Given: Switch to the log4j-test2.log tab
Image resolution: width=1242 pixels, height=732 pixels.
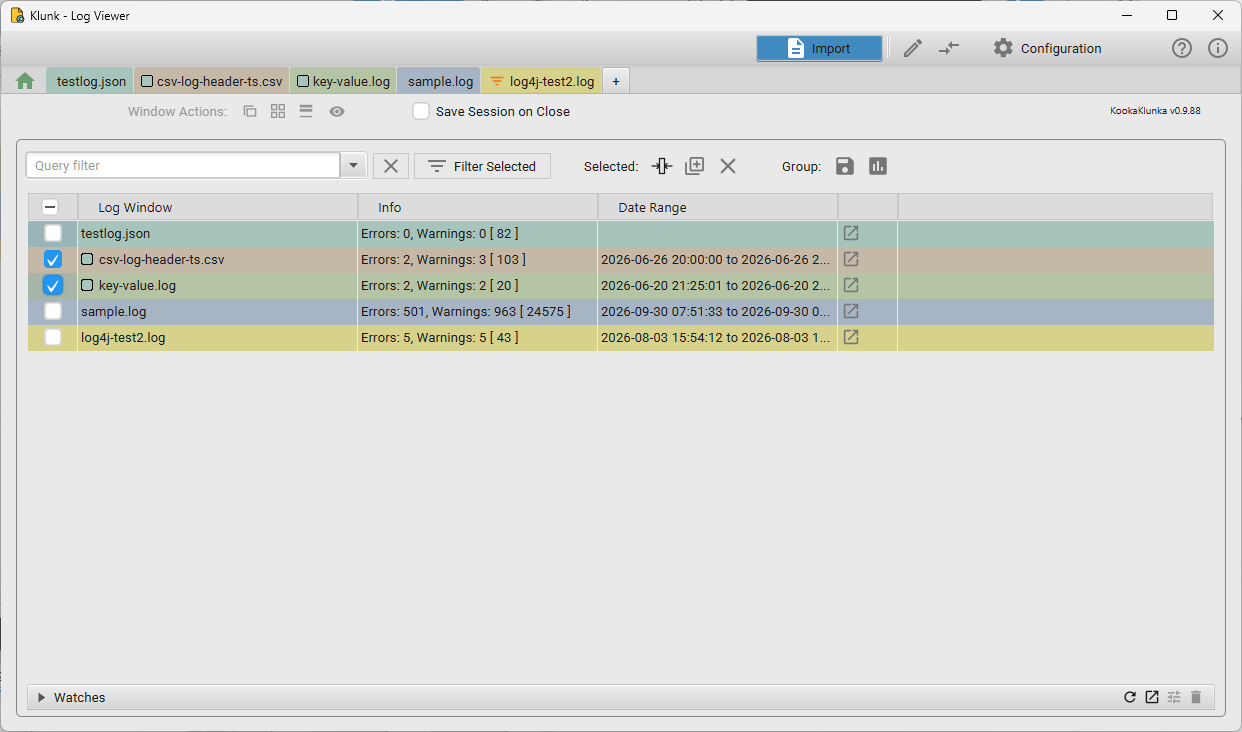Looking at the screenshot, I should [542, 81].
